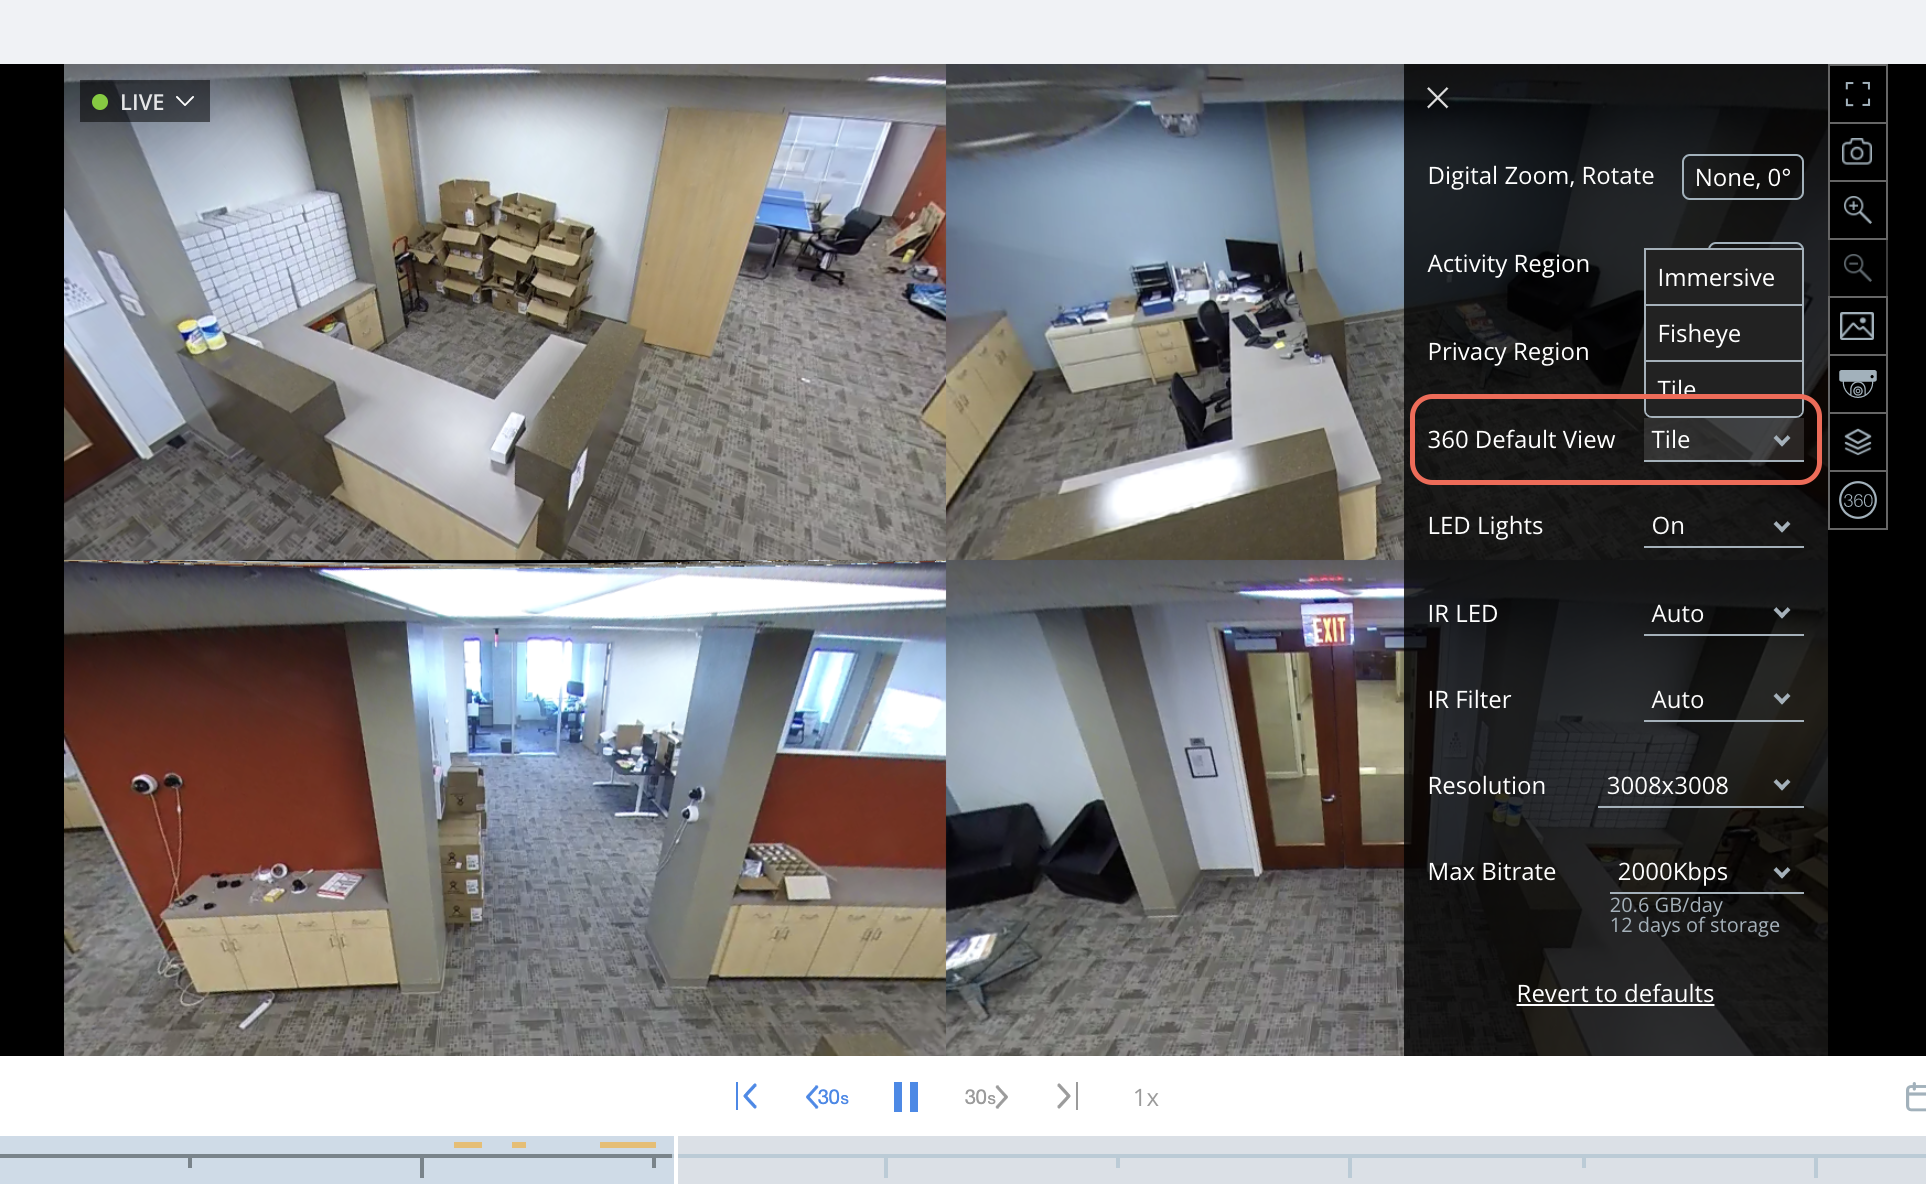The image size is (1926, 1184).
Task: Open the dome camera settings icon
Action: click(1857, 384)
